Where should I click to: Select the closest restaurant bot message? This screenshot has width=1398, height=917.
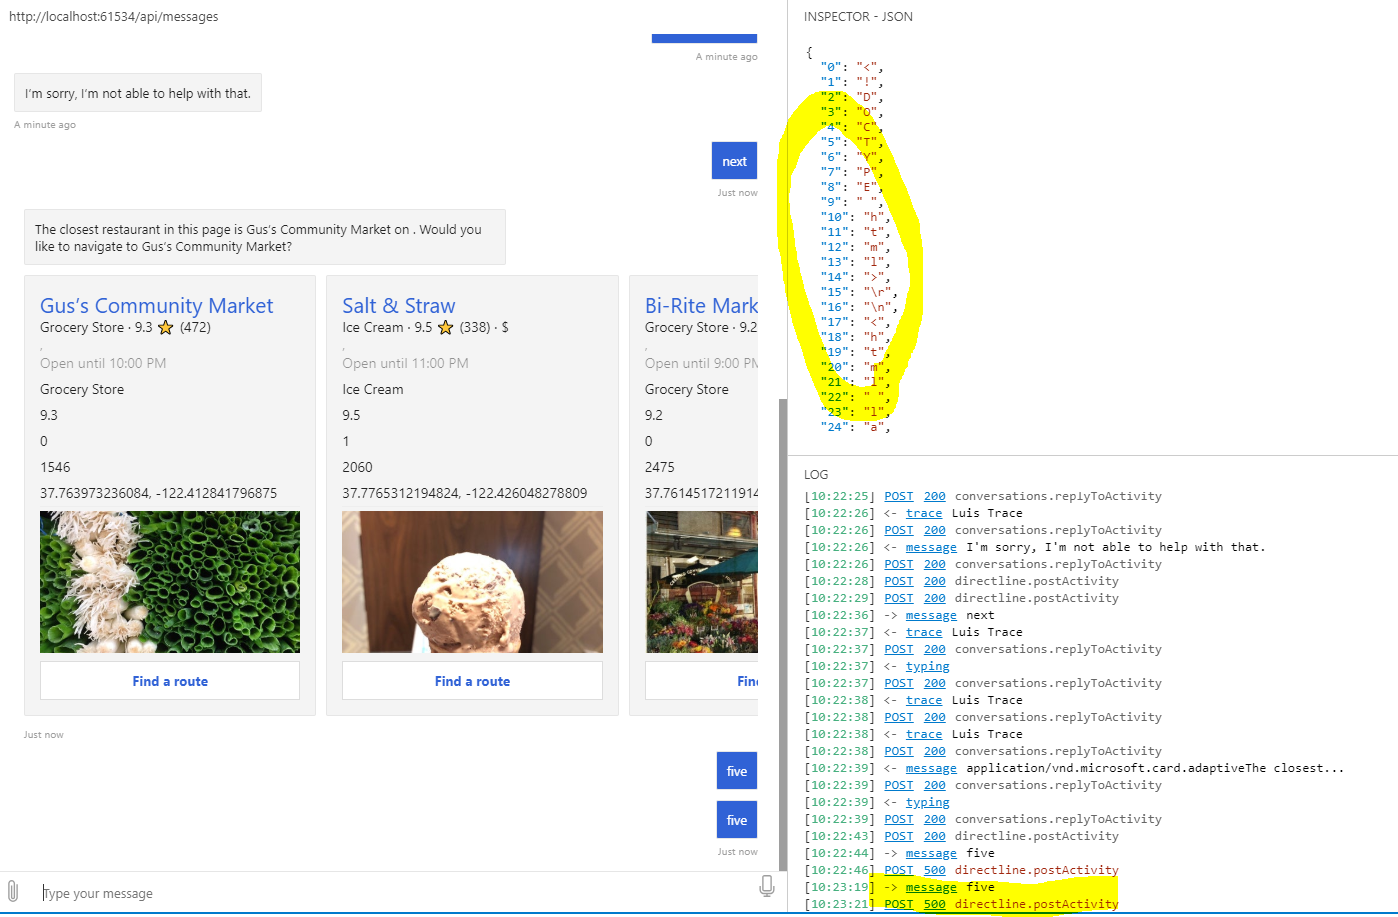pyautogui.click(x=265, y=238)
